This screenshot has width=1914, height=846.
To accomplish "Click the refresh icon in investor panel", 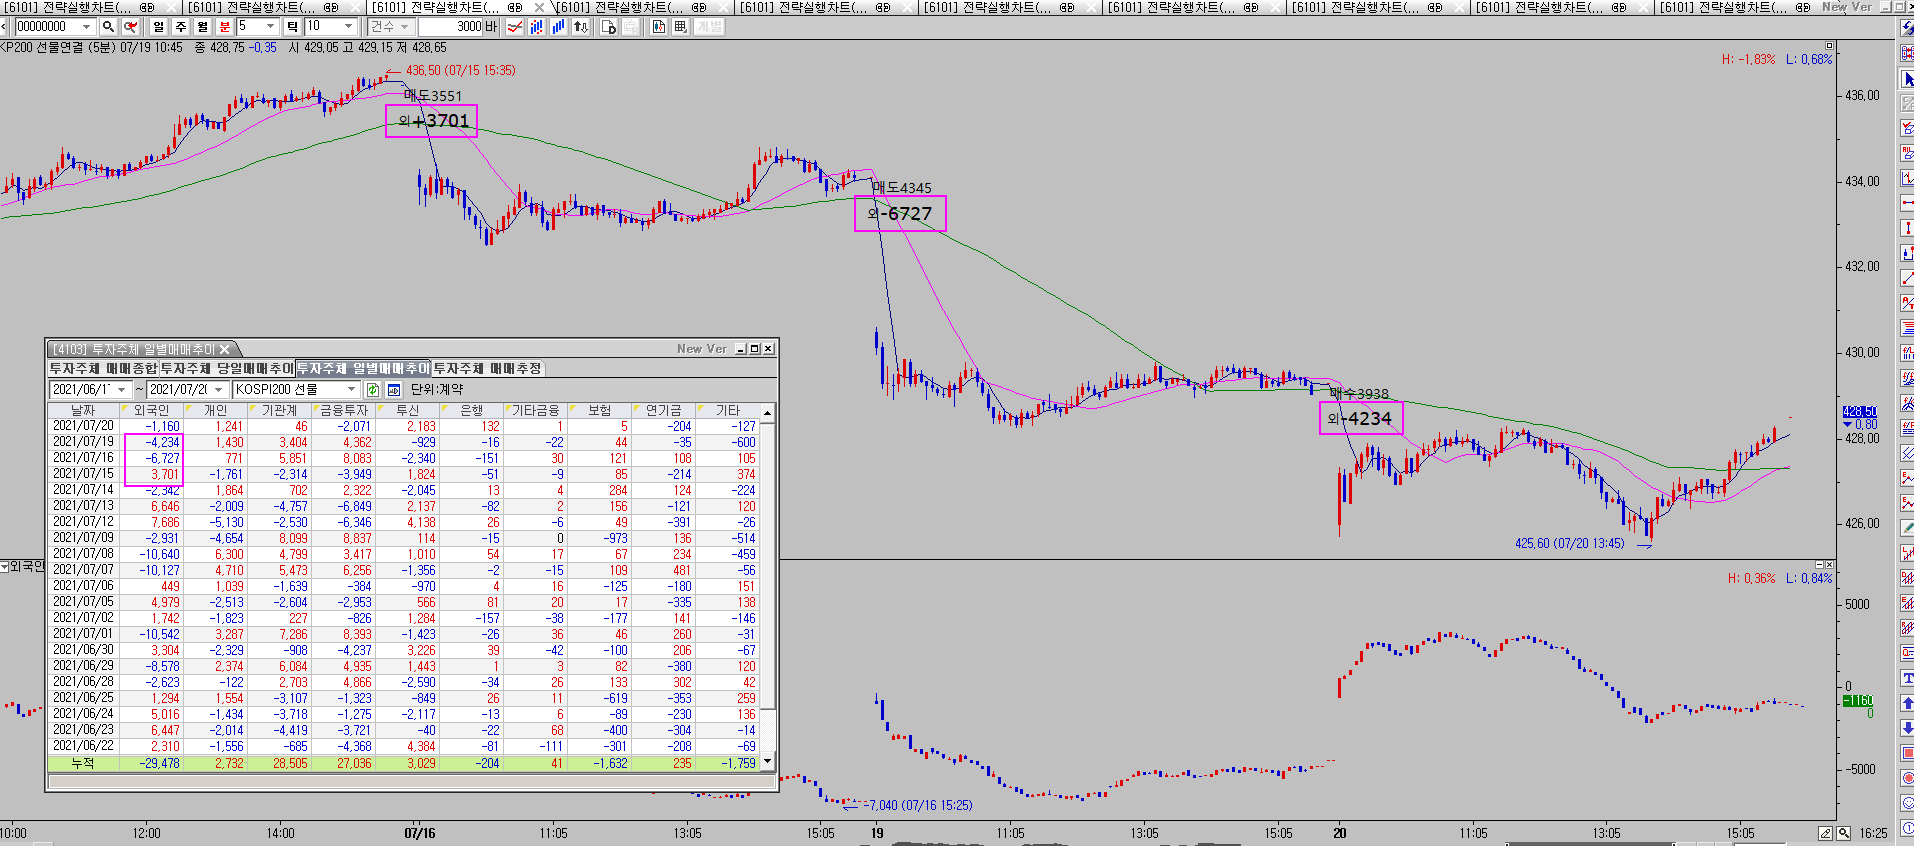I will point(373,390).
